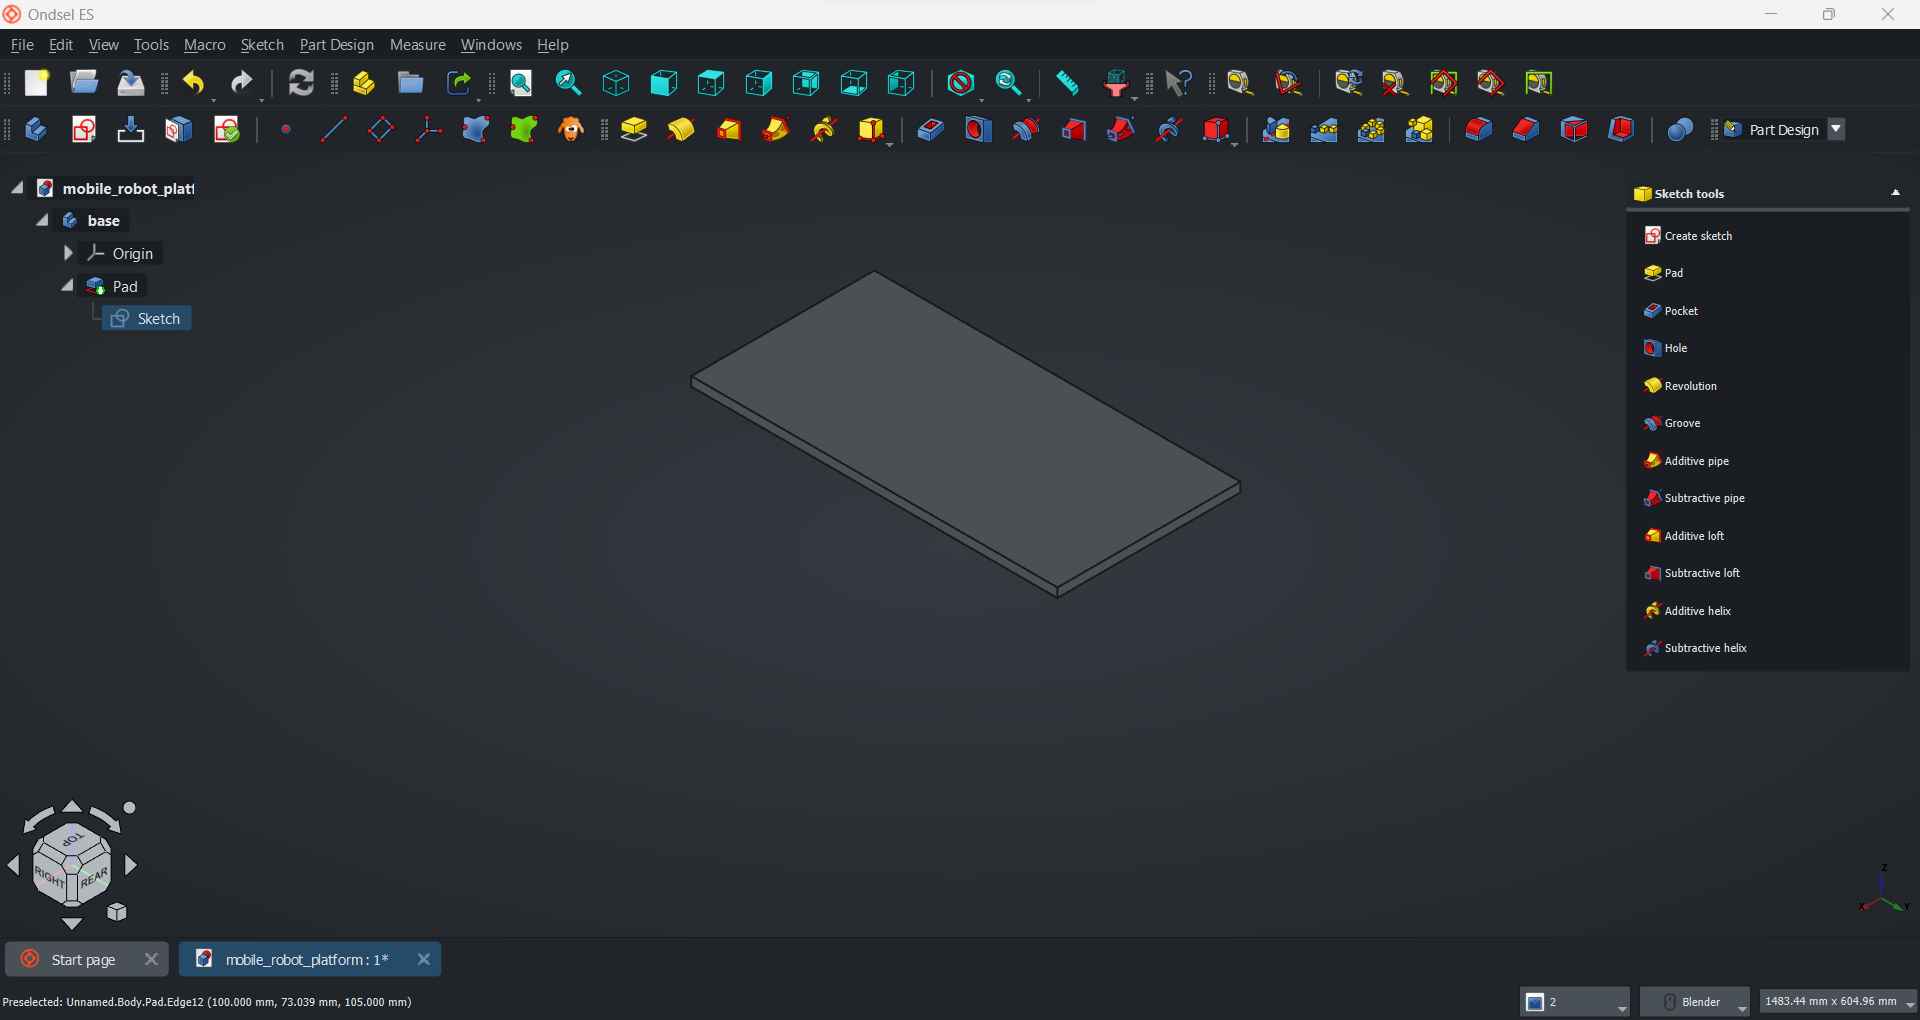
Task: Fit all content in the view
Action: click(521, 83)
